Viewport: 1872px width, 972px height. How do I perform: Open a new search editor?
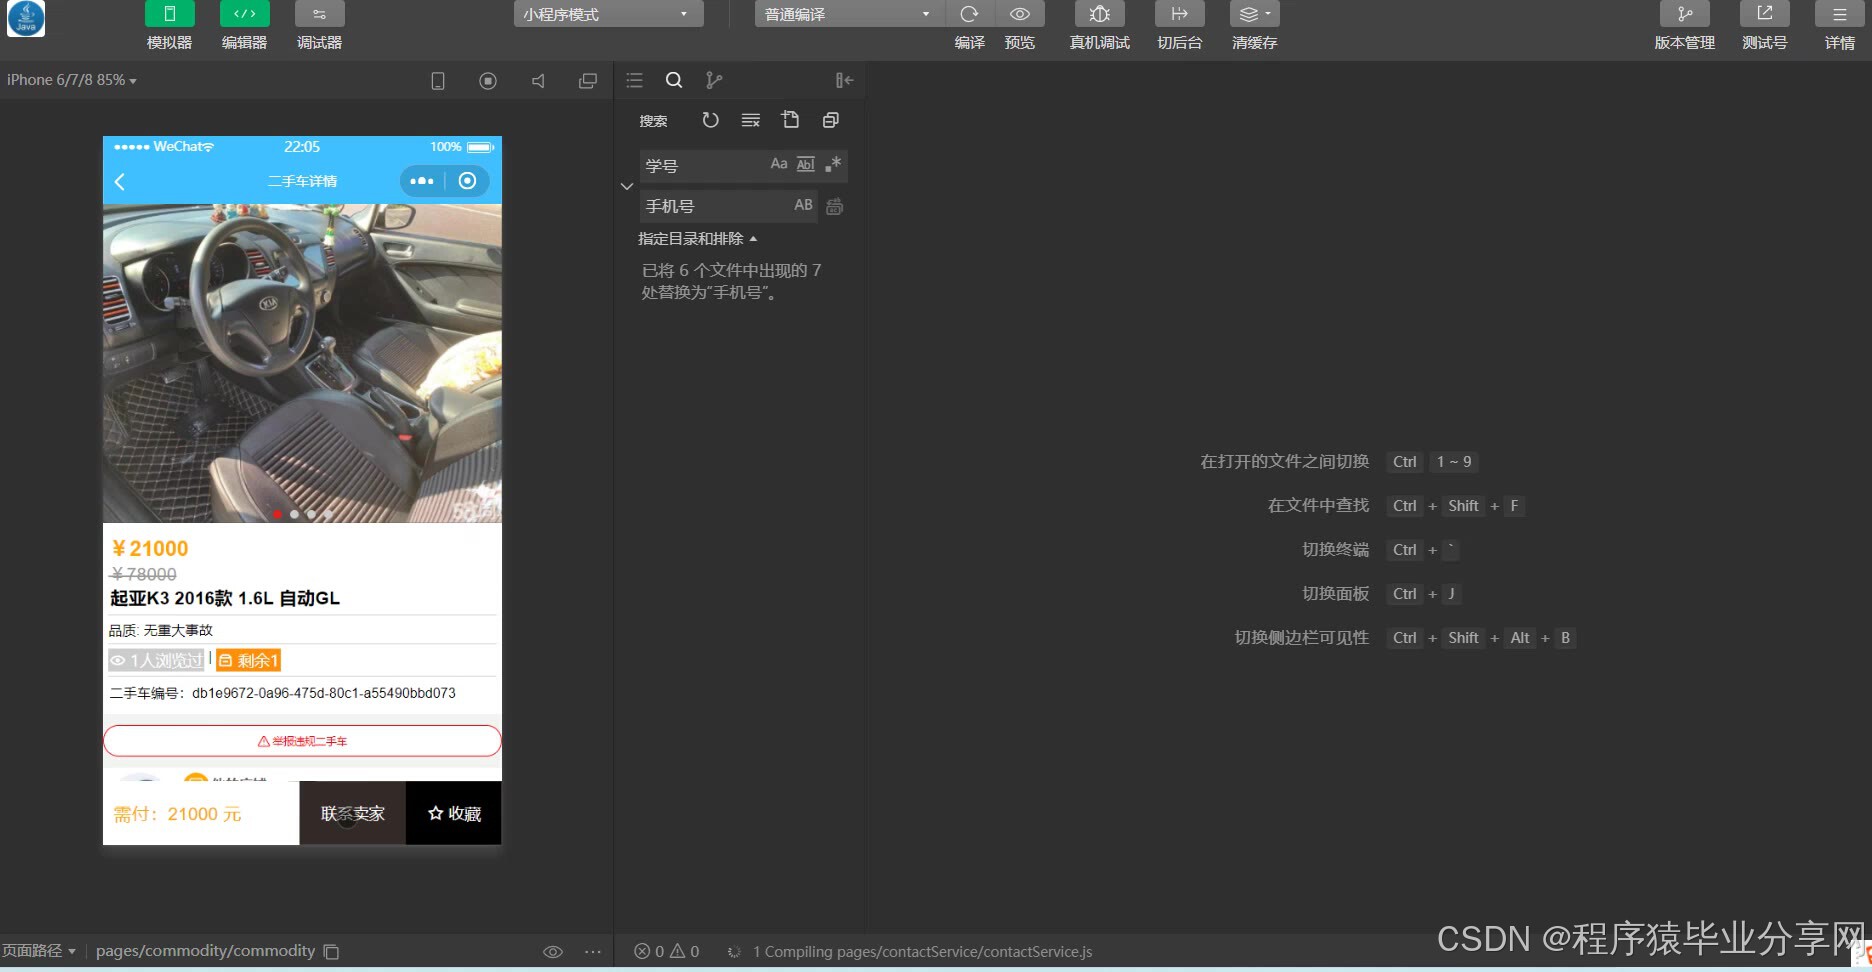pyautogui.click(x=790, y=120)
